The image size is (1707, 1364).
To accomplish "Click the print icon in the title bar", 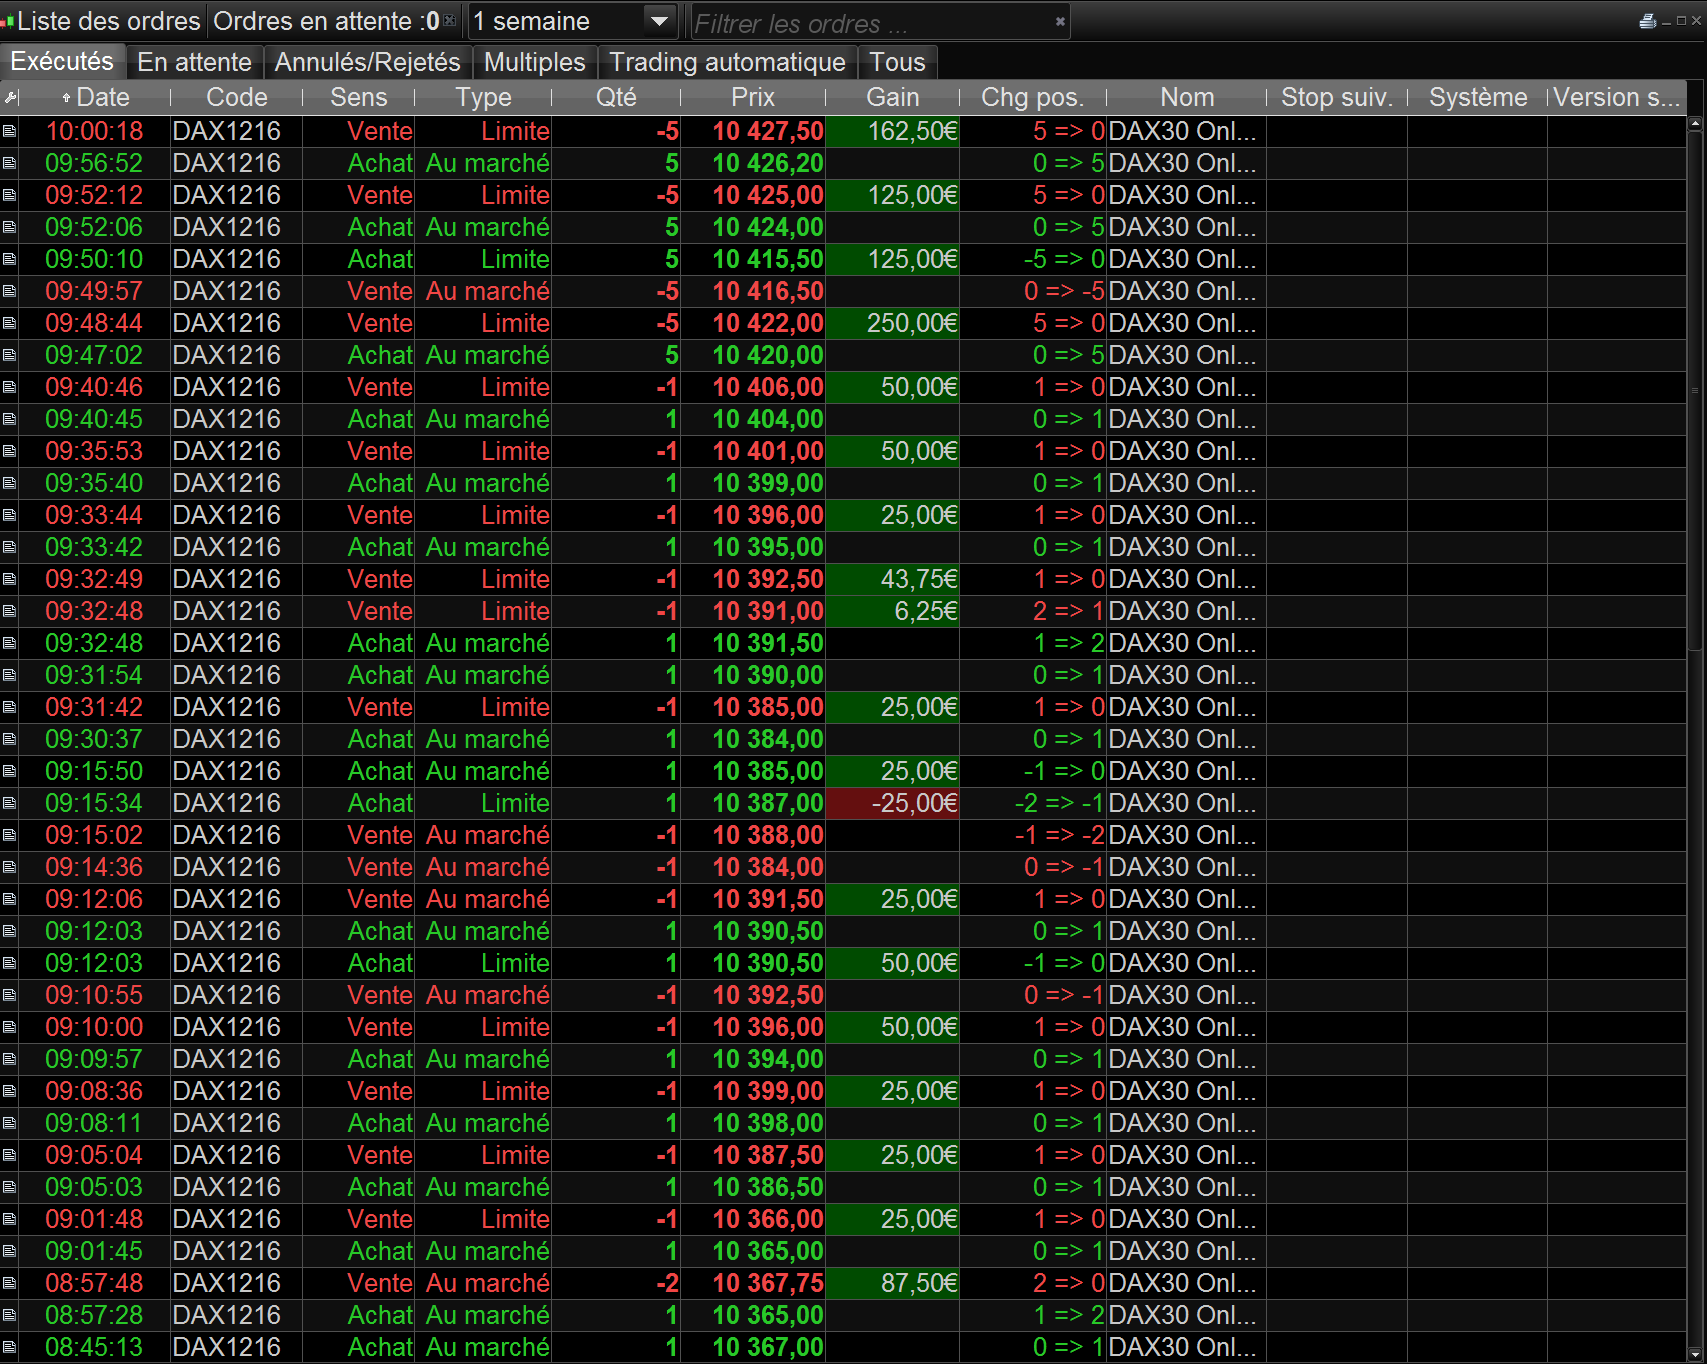I will pyautogui.click(x=1647, y=21).
